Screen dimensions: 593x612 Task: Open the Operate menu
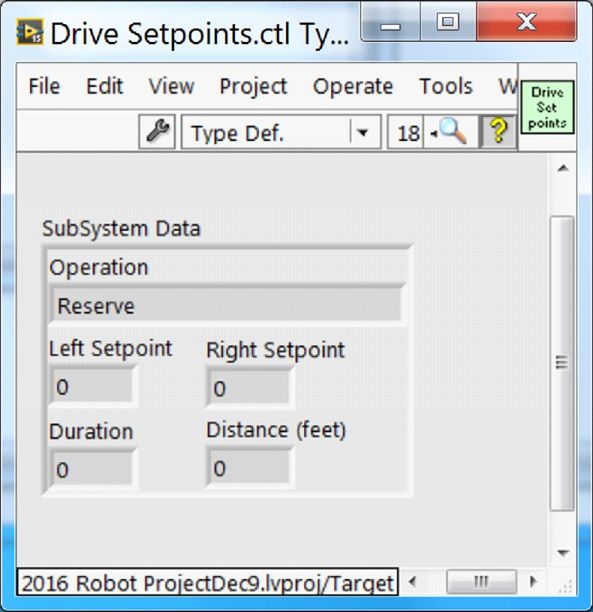353,86
